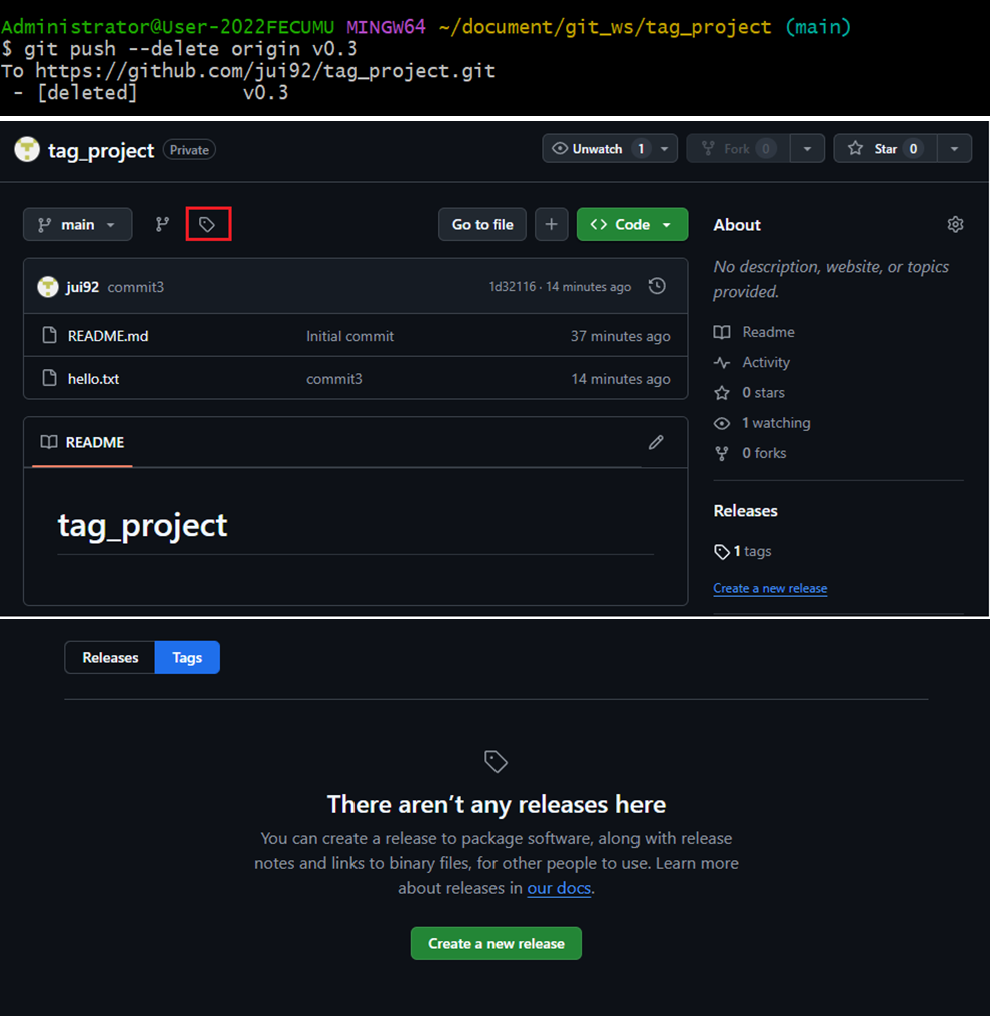Click the Initial commit message

tap(350, 336)
